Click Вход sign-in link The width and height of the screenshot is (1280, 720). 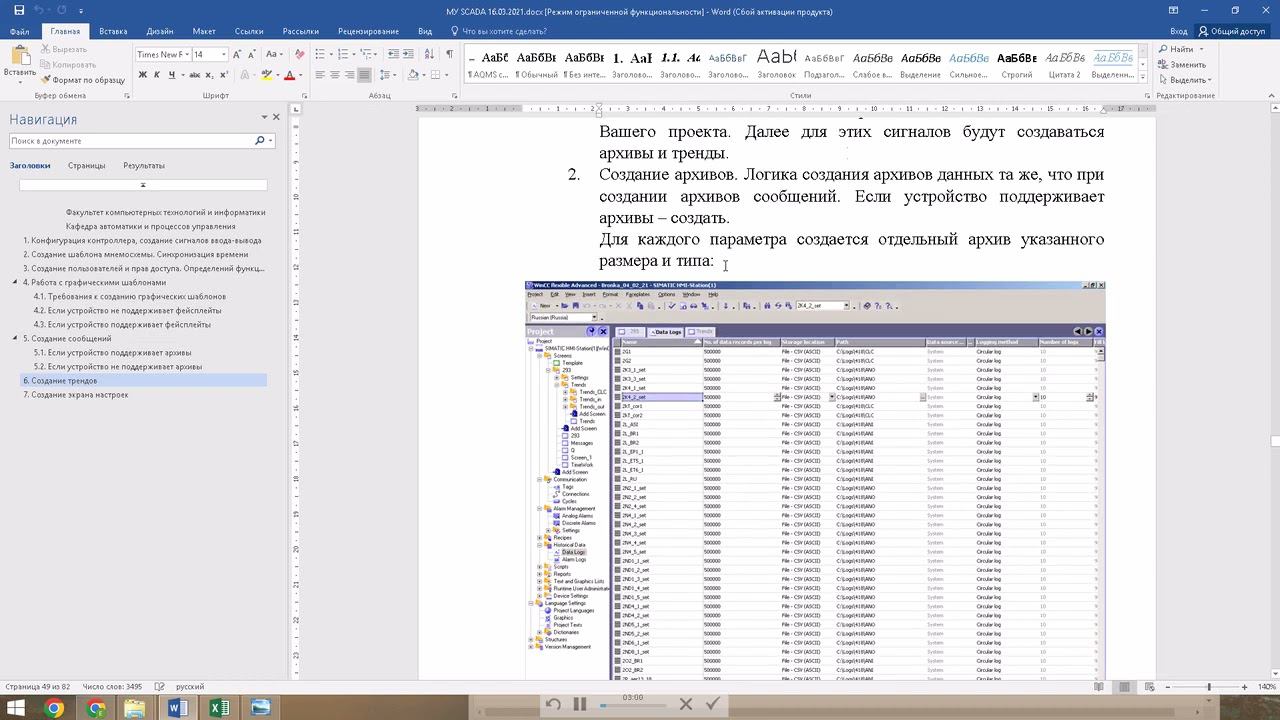point(1179,31)
